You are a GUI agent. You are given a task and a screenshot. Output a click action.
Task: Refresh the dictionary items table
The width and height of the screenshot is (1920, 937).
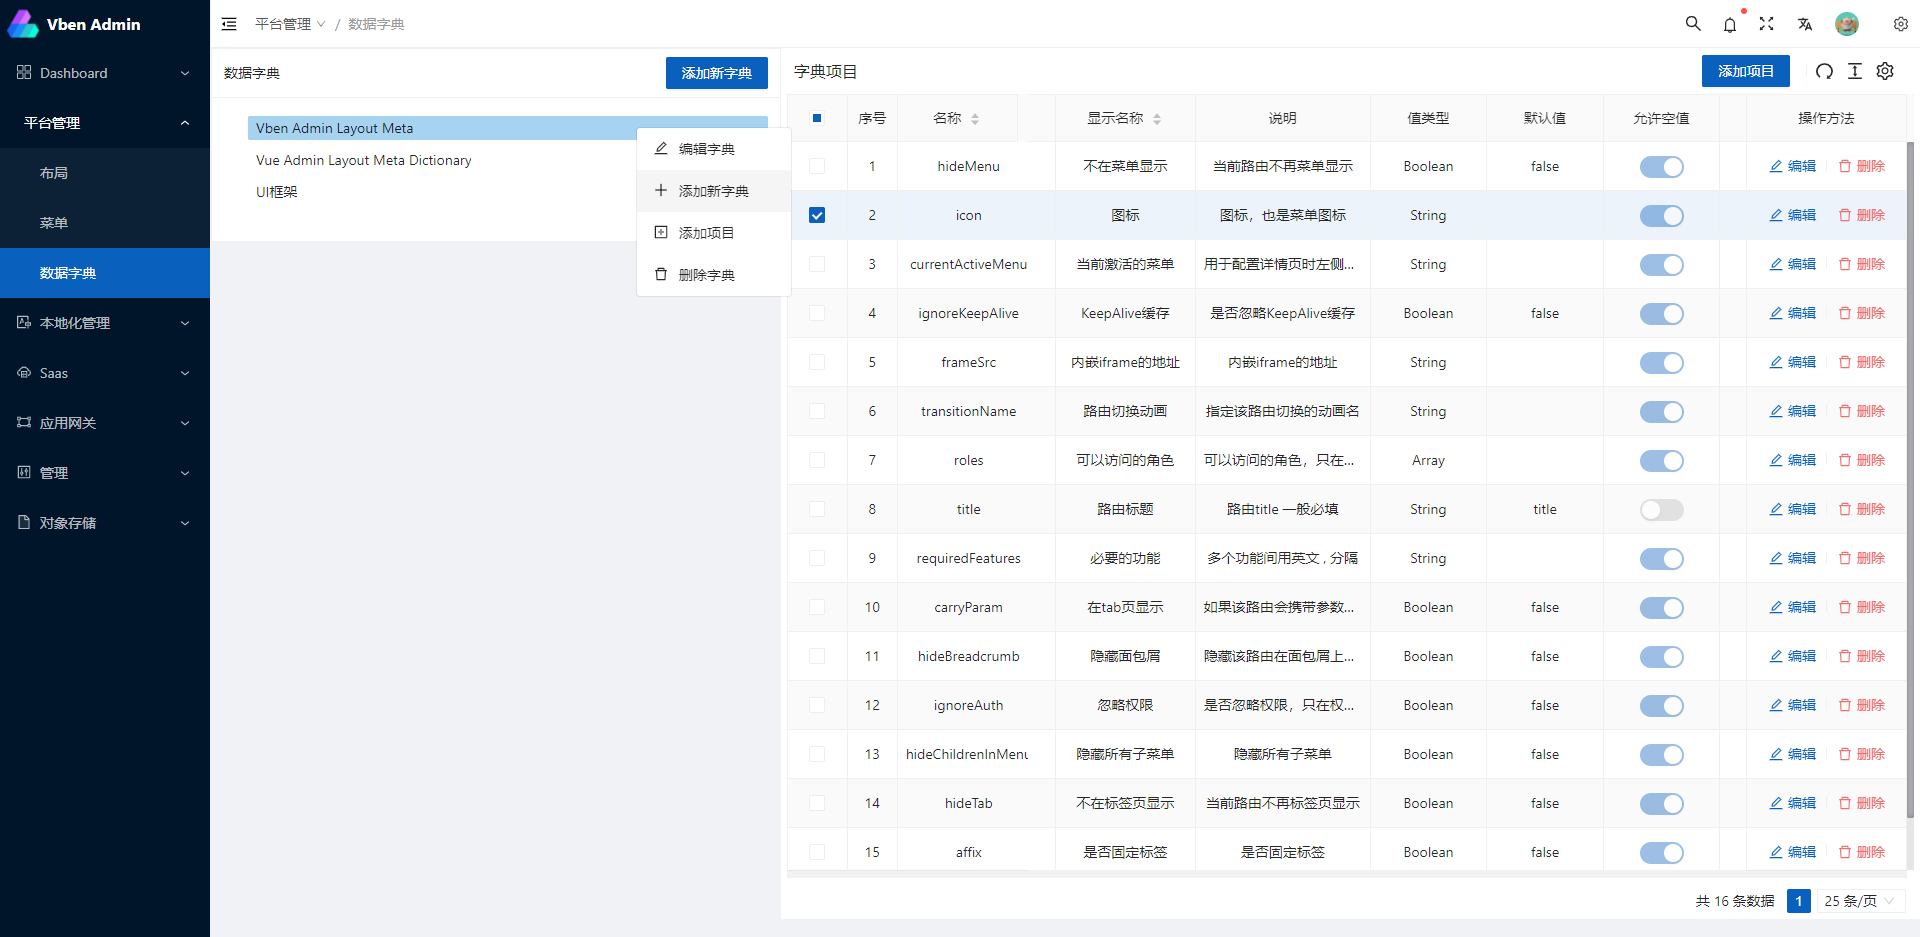tap(1824, 71)
